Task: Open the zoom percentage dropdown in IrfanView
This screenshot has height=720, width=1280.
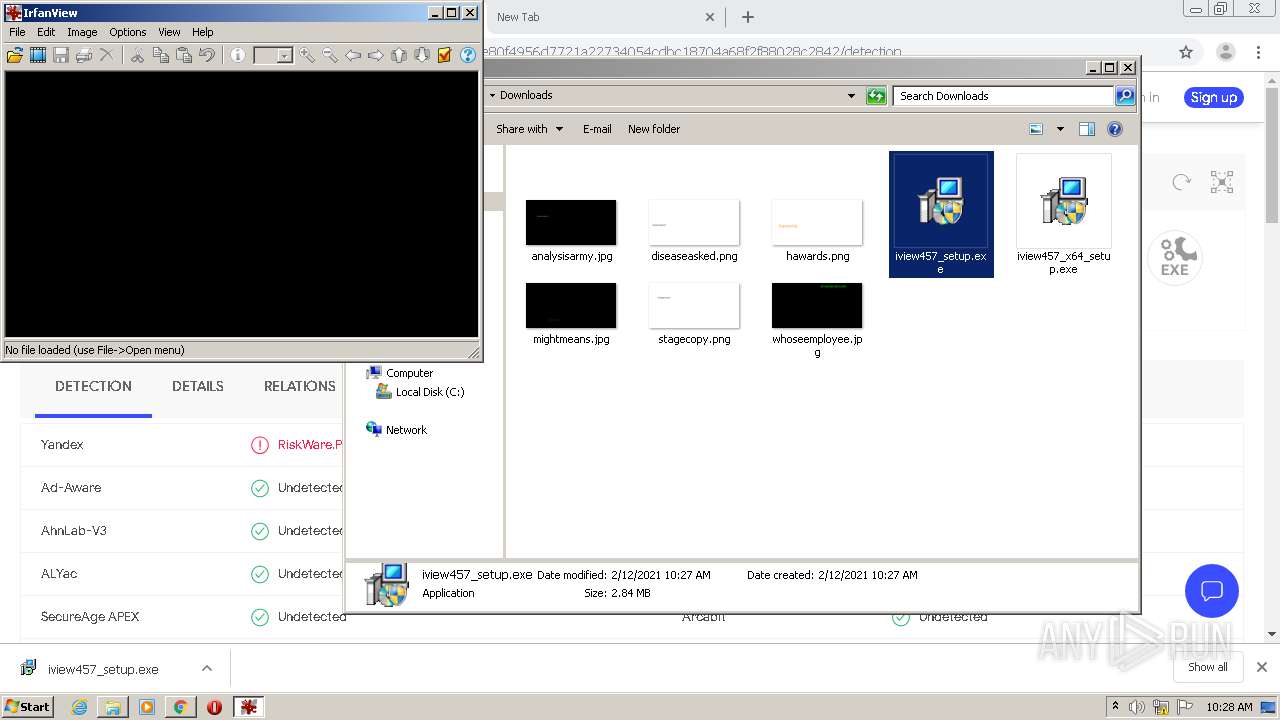Action: click(x=285, y=56)
